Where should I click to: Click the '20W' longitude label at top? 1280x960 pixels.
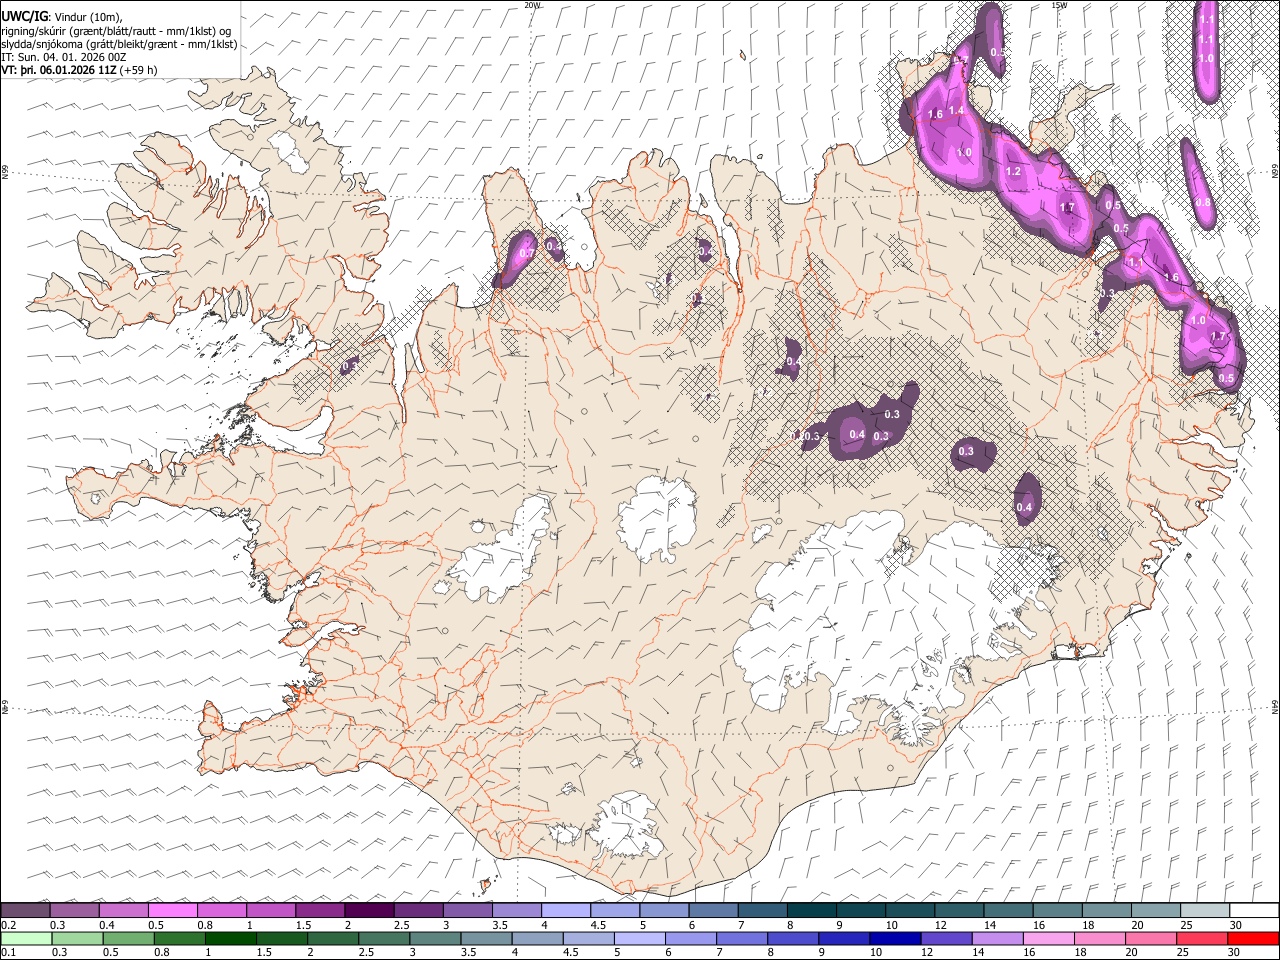tap(532, 5)
